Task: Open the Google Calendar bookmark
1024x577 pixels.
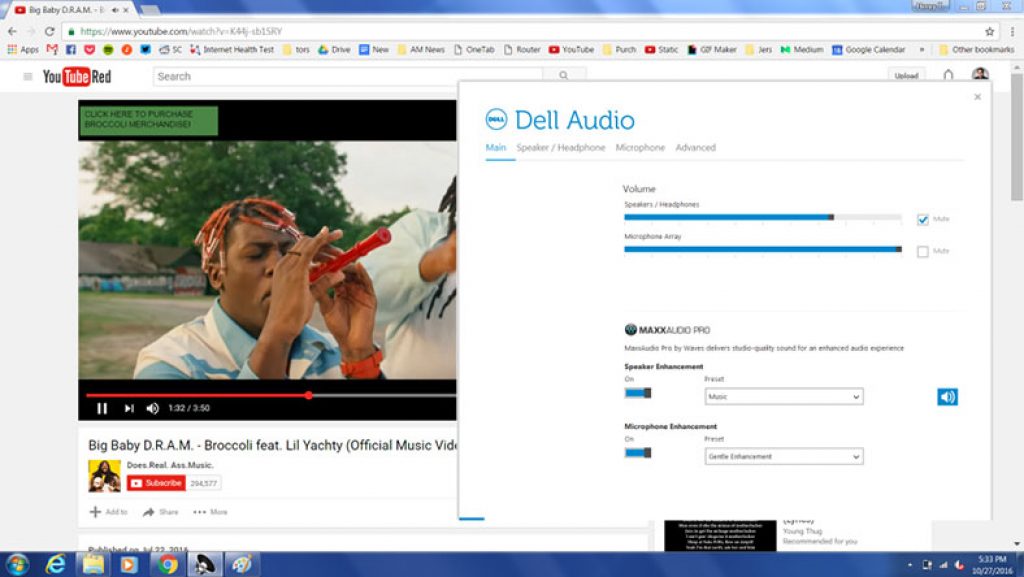Action: [x=869, y=50]
